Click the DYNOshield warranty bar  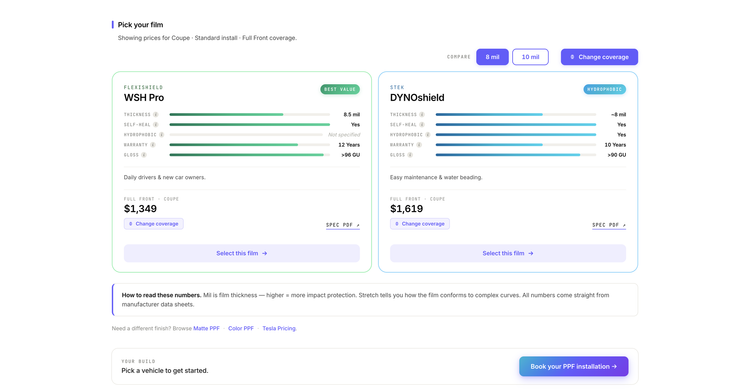(516, 145)
